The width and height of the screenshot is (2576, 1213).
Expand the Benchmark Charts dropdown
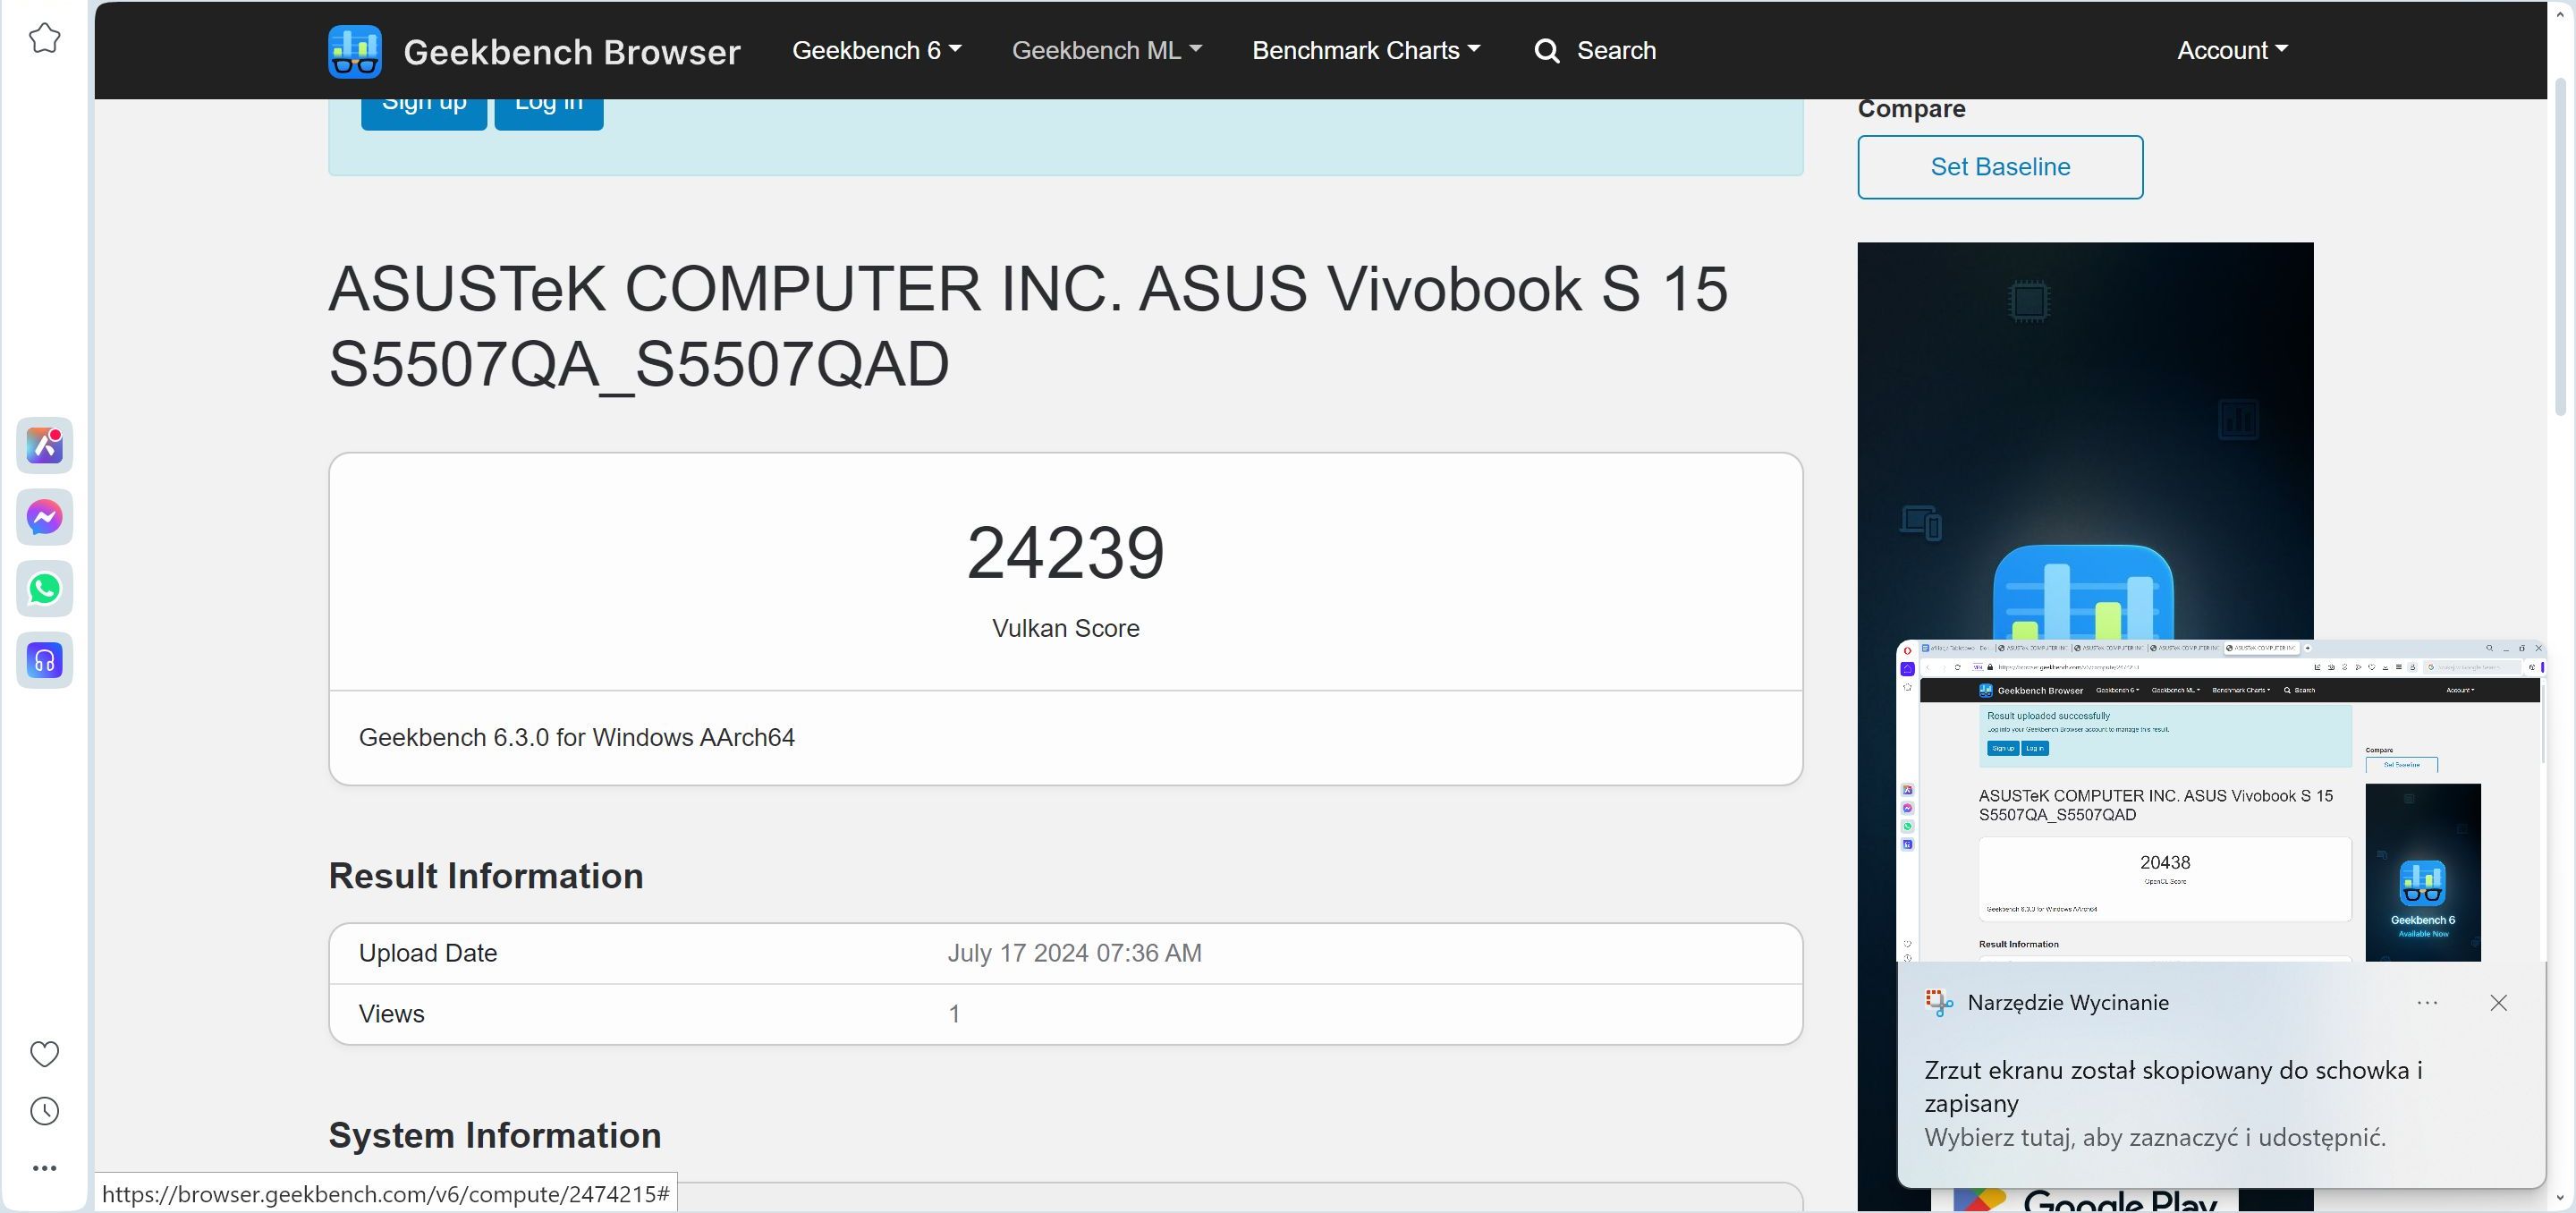pyautogui.click(x=1366, y=51)
